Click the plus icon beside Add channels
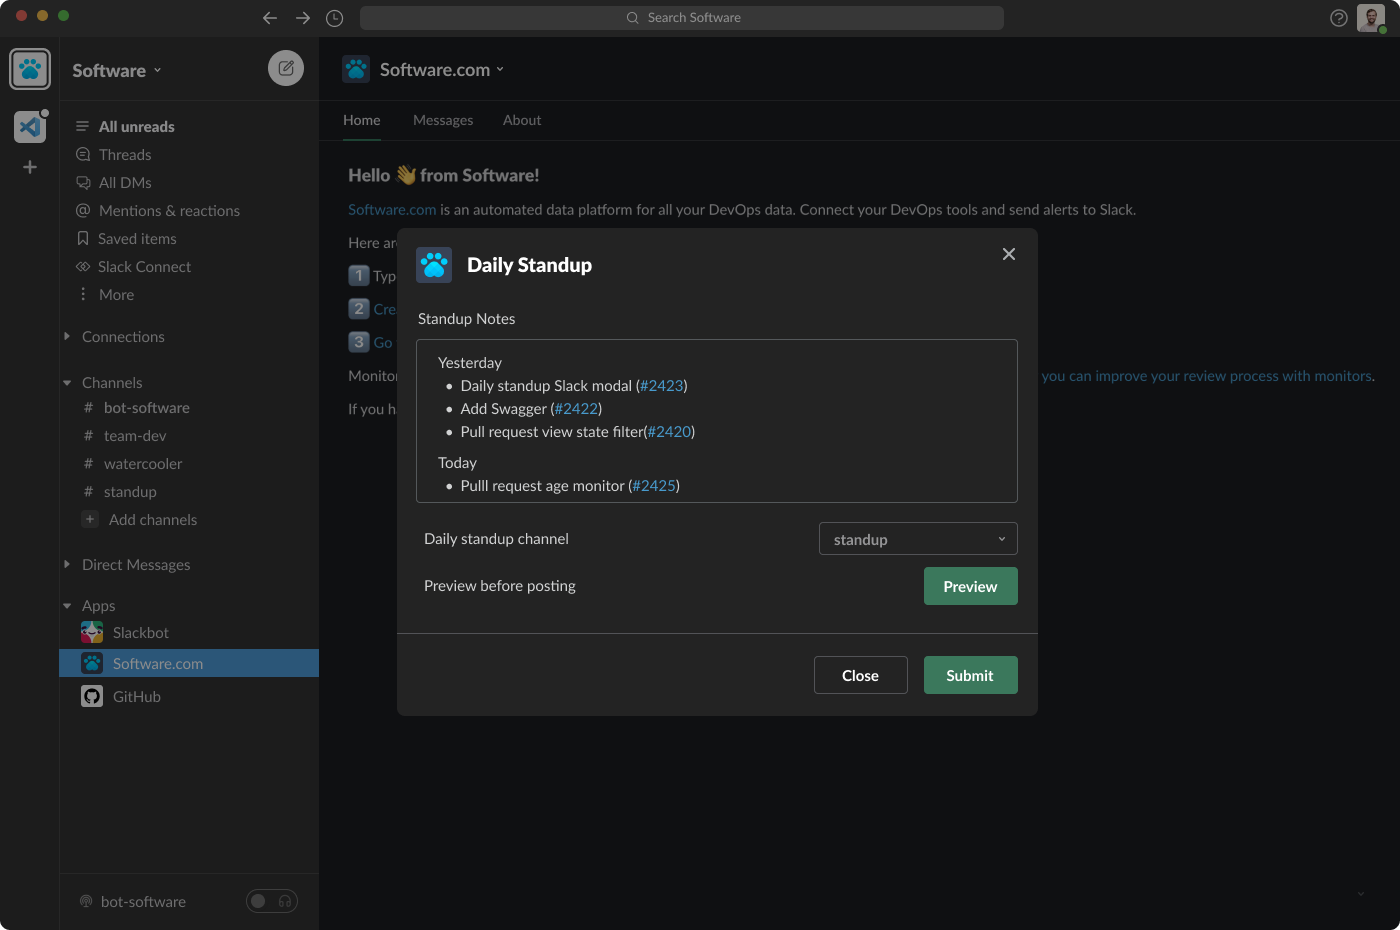The height and width of the screenshot is (930, 1400). pos(90,519)
